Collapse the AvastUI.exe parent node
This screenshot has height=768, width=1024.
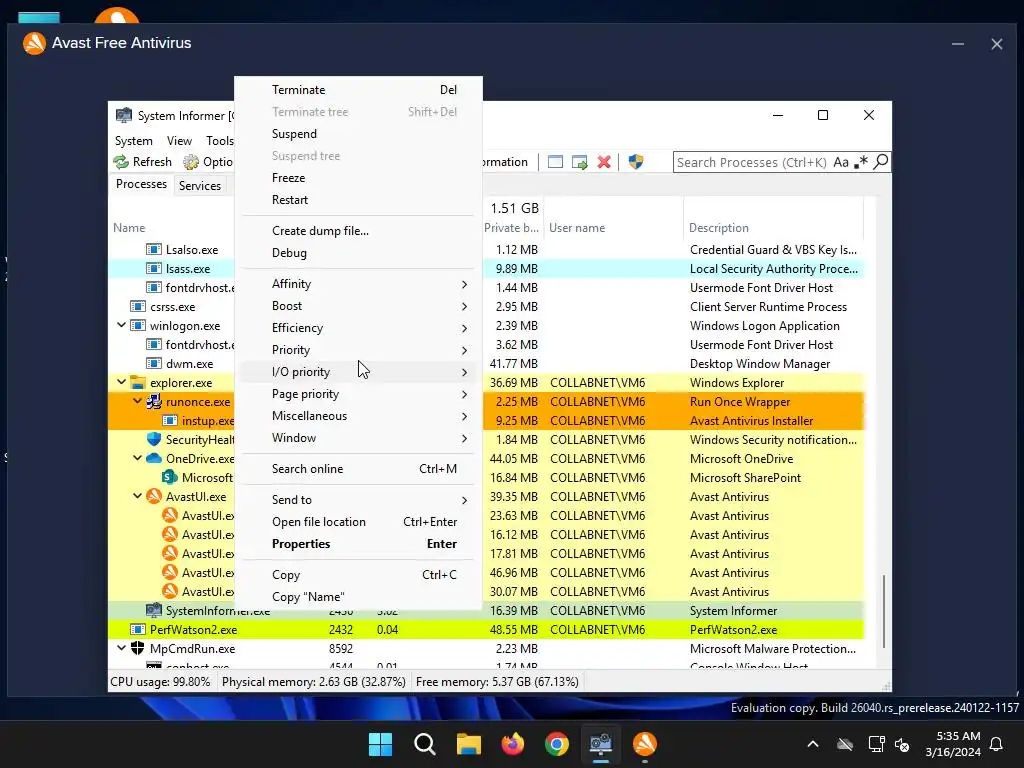click(137, 496)
